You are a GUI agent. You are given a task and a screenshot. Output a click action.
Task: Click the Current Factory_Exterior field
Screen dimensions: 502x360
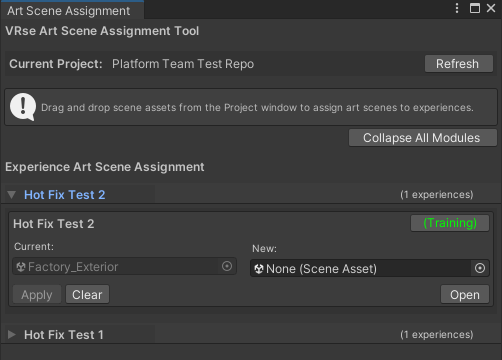tap(125, 266)
